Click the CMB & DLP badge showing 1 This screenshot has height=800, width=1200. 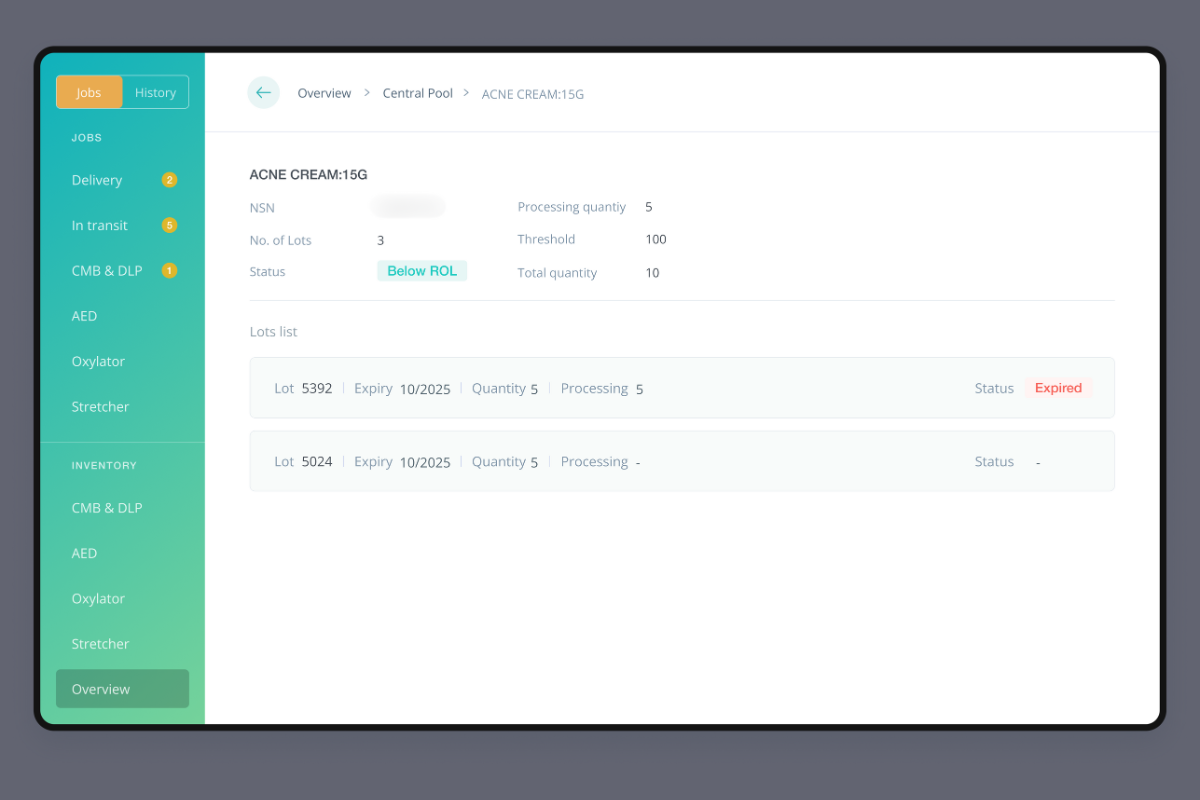(169, 270)
